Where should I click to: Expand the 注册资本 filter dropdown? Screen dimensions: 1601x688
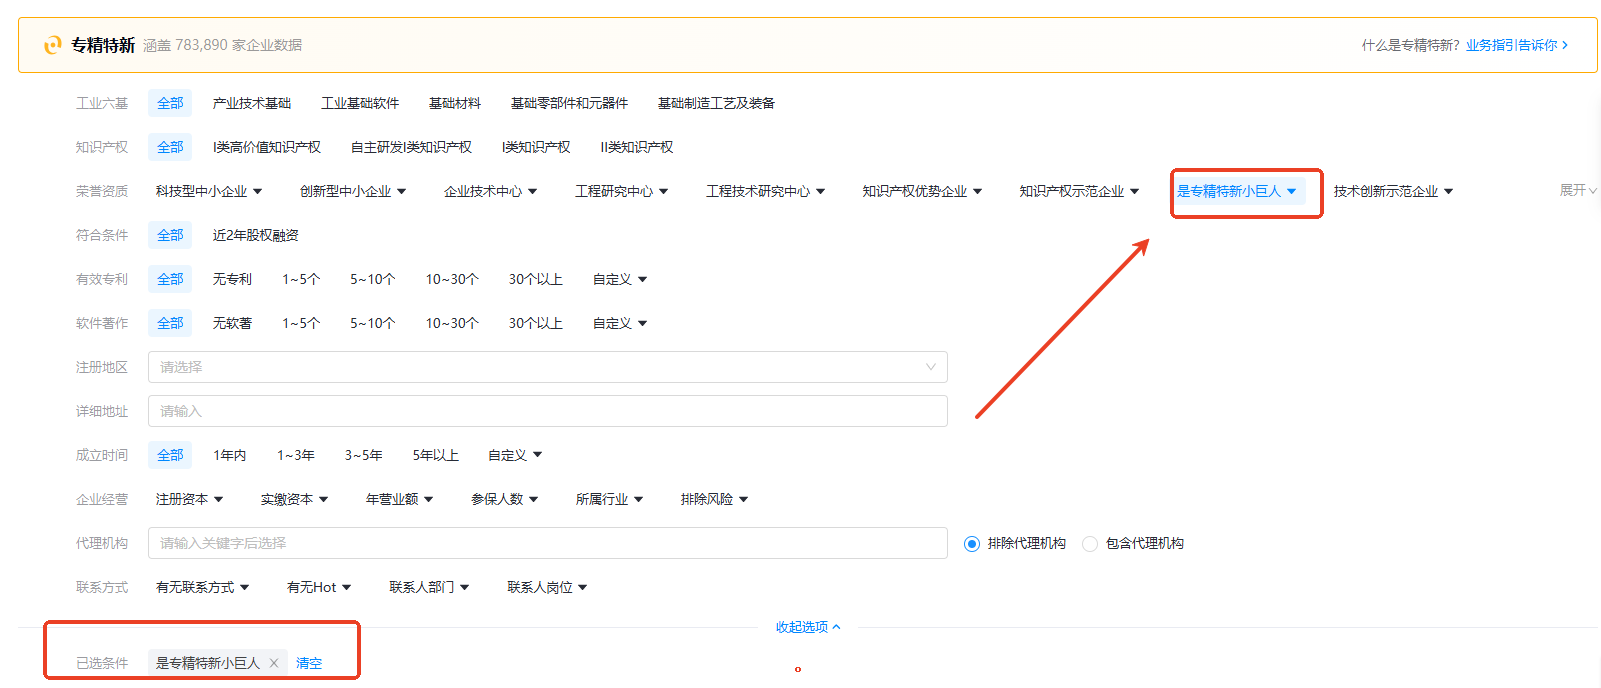(189, 499)
